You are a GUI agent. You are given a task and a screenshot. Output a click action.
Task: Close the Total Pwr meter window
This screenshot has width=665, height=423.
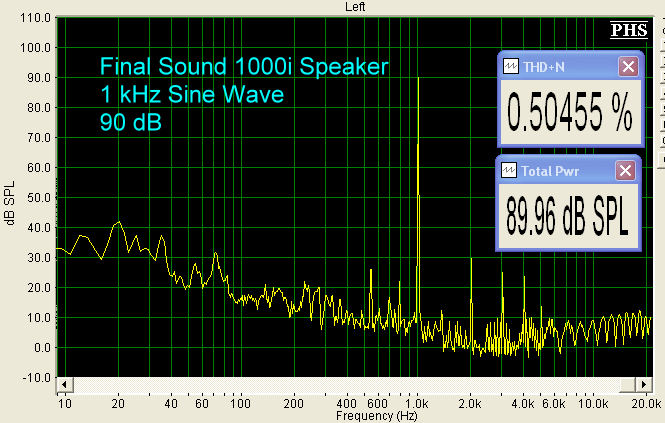tap(625, 171)
